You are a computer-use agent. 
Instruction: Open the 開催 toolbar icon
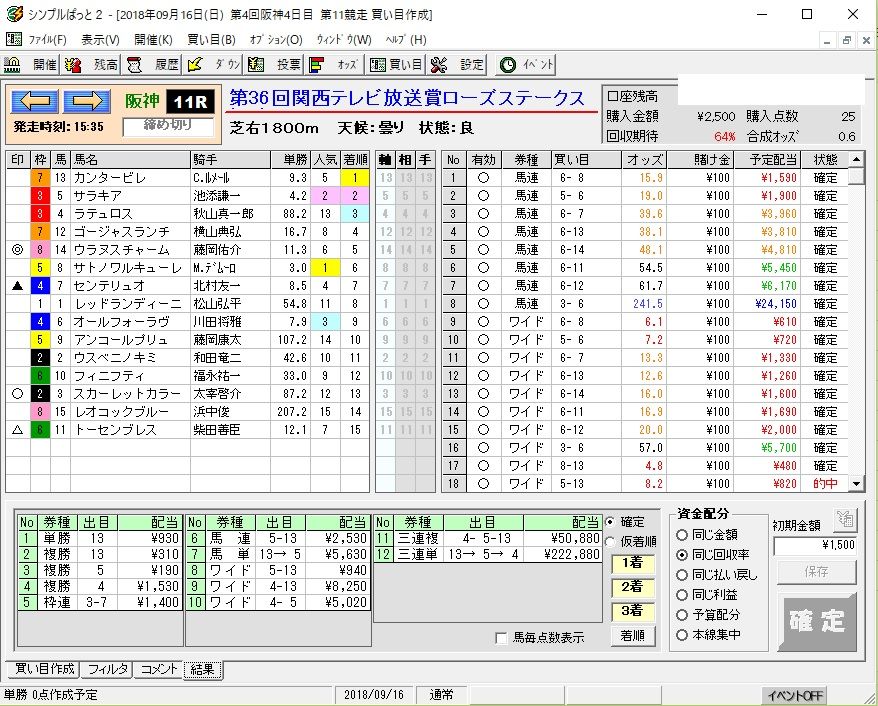pos(31,65)
